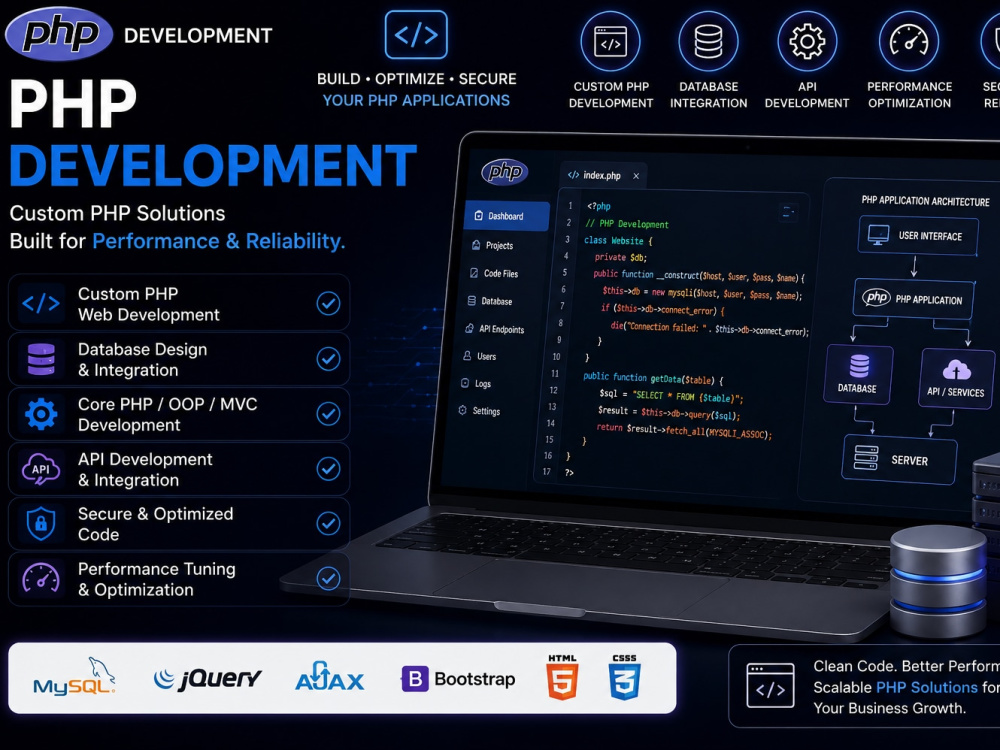This screenshot has height=750, width=1000.
Task: Click the MySQL logo
Action: click(x=74, y=677)
